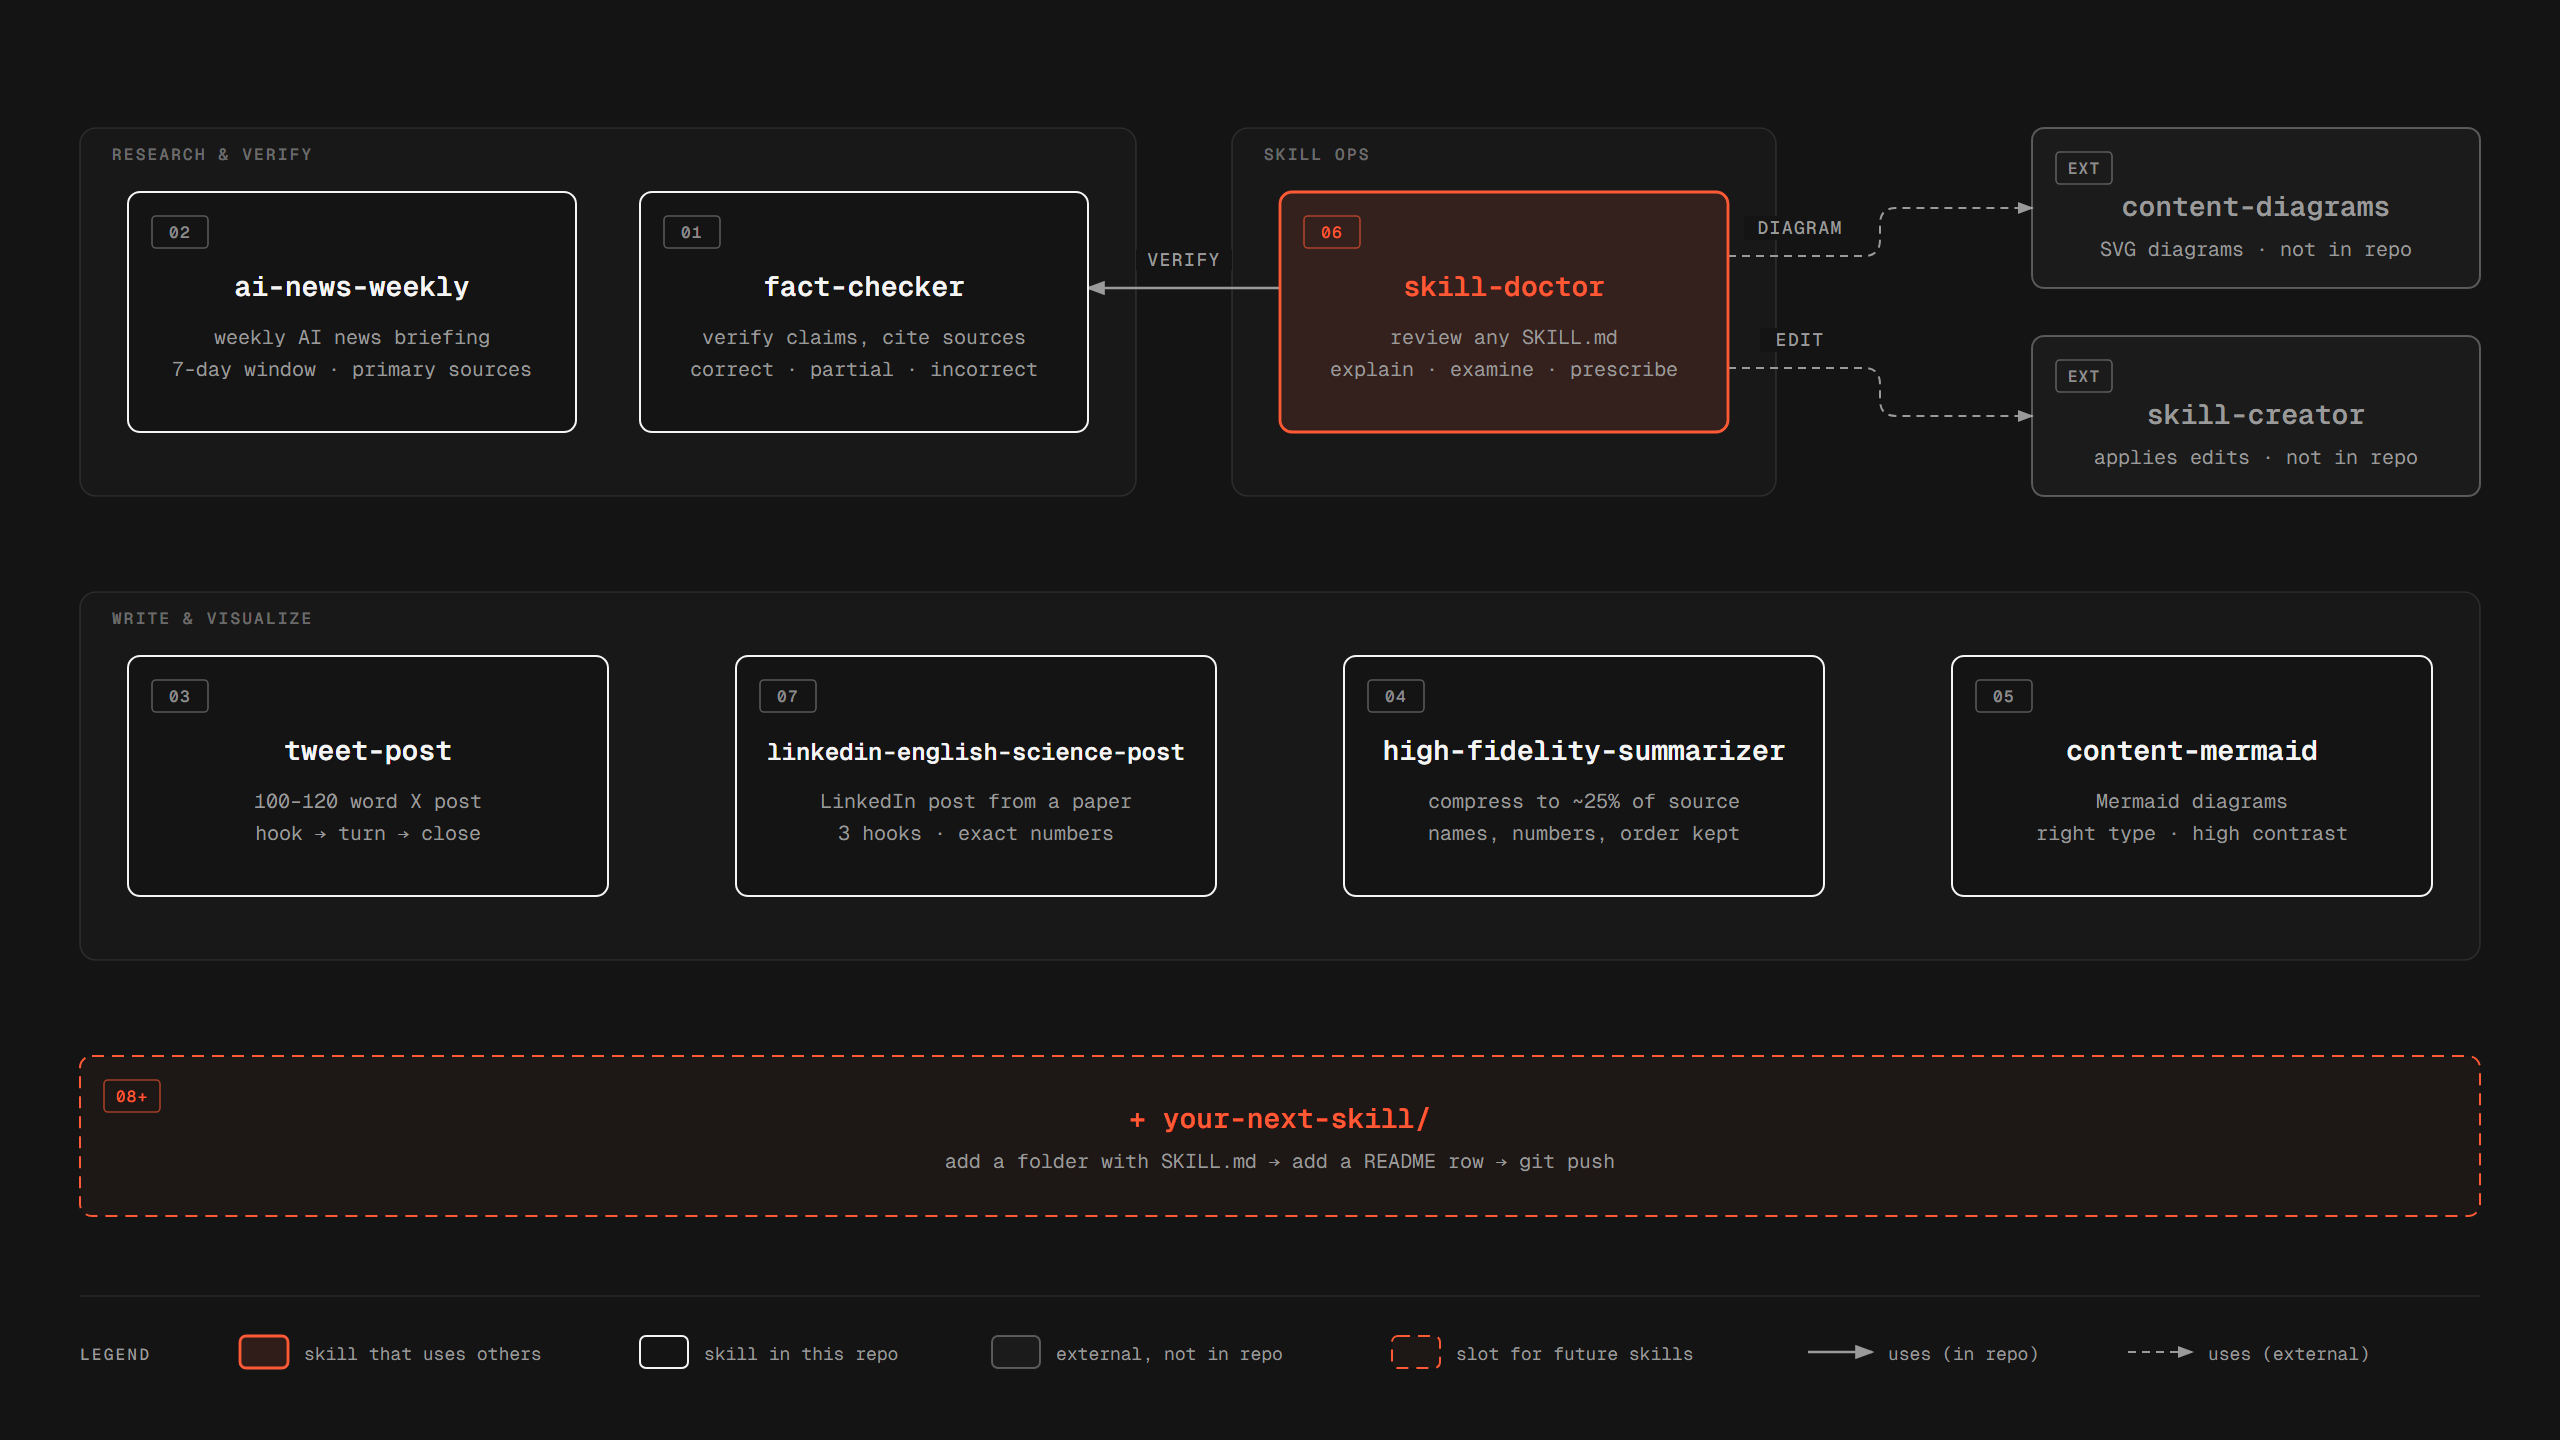Click the 04 badge on summarizer card
Screen dimensions: 2560x1440
1395,696
